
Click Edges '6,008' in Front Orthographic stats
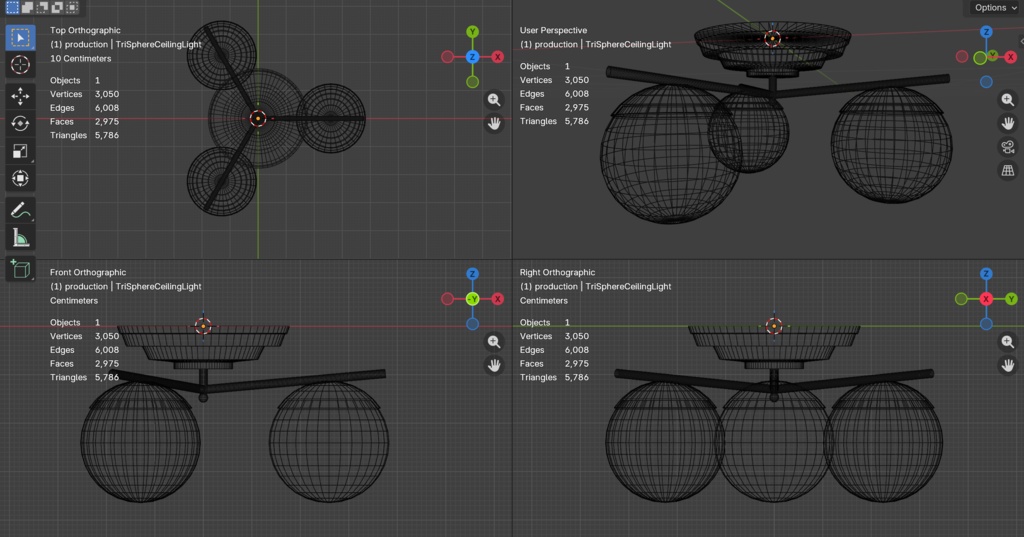pyautogui.click(x=106, y=350)
